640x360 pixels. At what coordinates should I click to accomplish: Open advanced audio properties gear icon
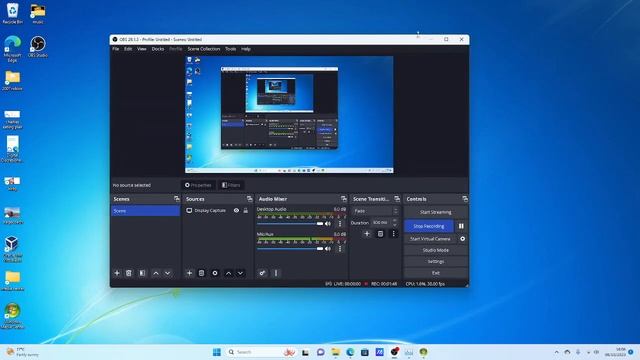(x=262, y=273)
